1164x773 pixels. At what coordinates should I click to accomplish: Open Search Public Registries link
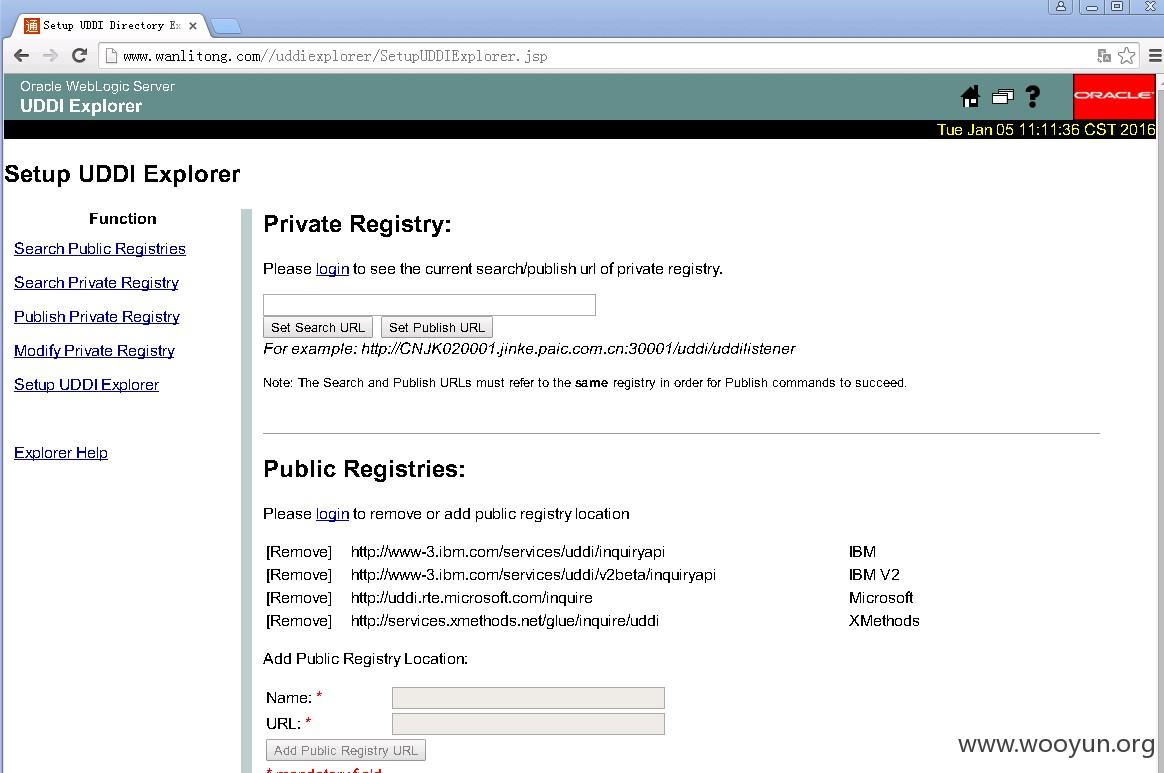(99, 249)
